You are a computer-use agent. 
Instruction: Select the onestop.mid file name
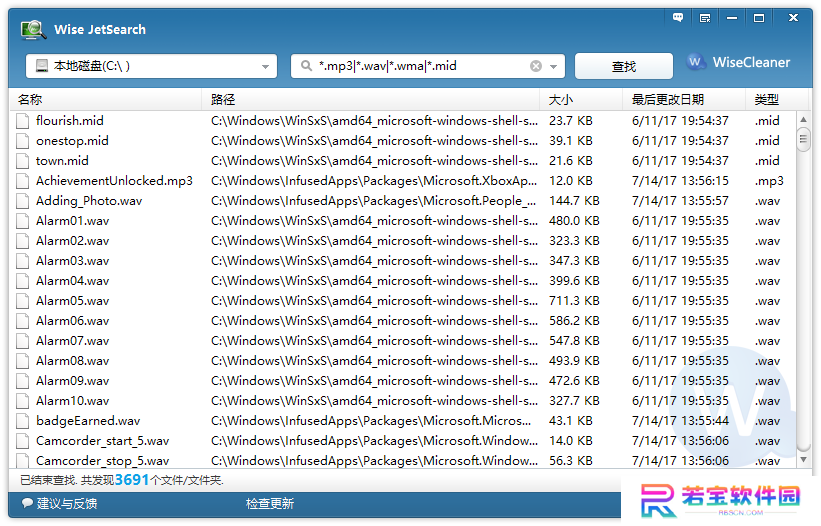pos(72,141)
